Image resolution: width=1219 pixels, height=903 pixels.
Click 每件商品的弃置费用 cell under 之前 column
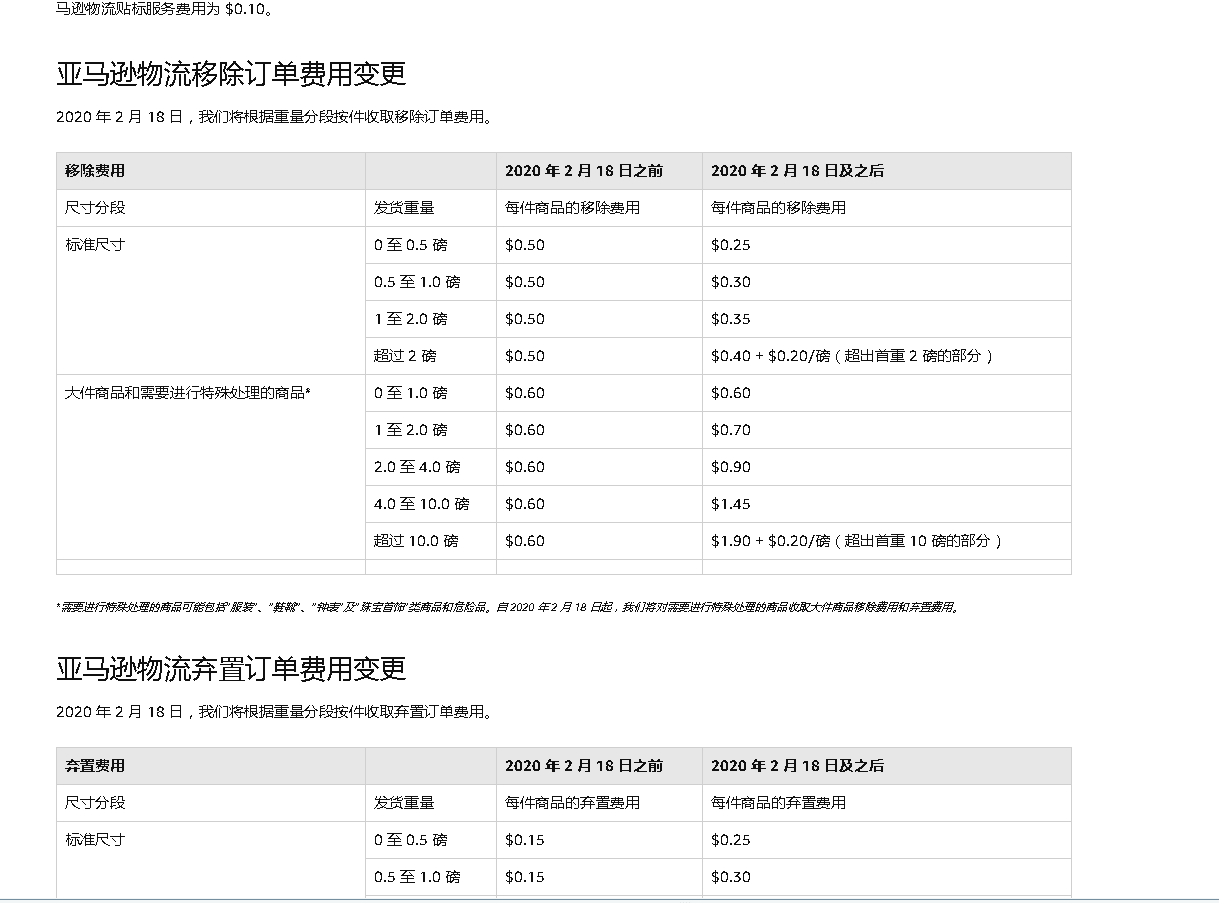click(x=599, y=803)
